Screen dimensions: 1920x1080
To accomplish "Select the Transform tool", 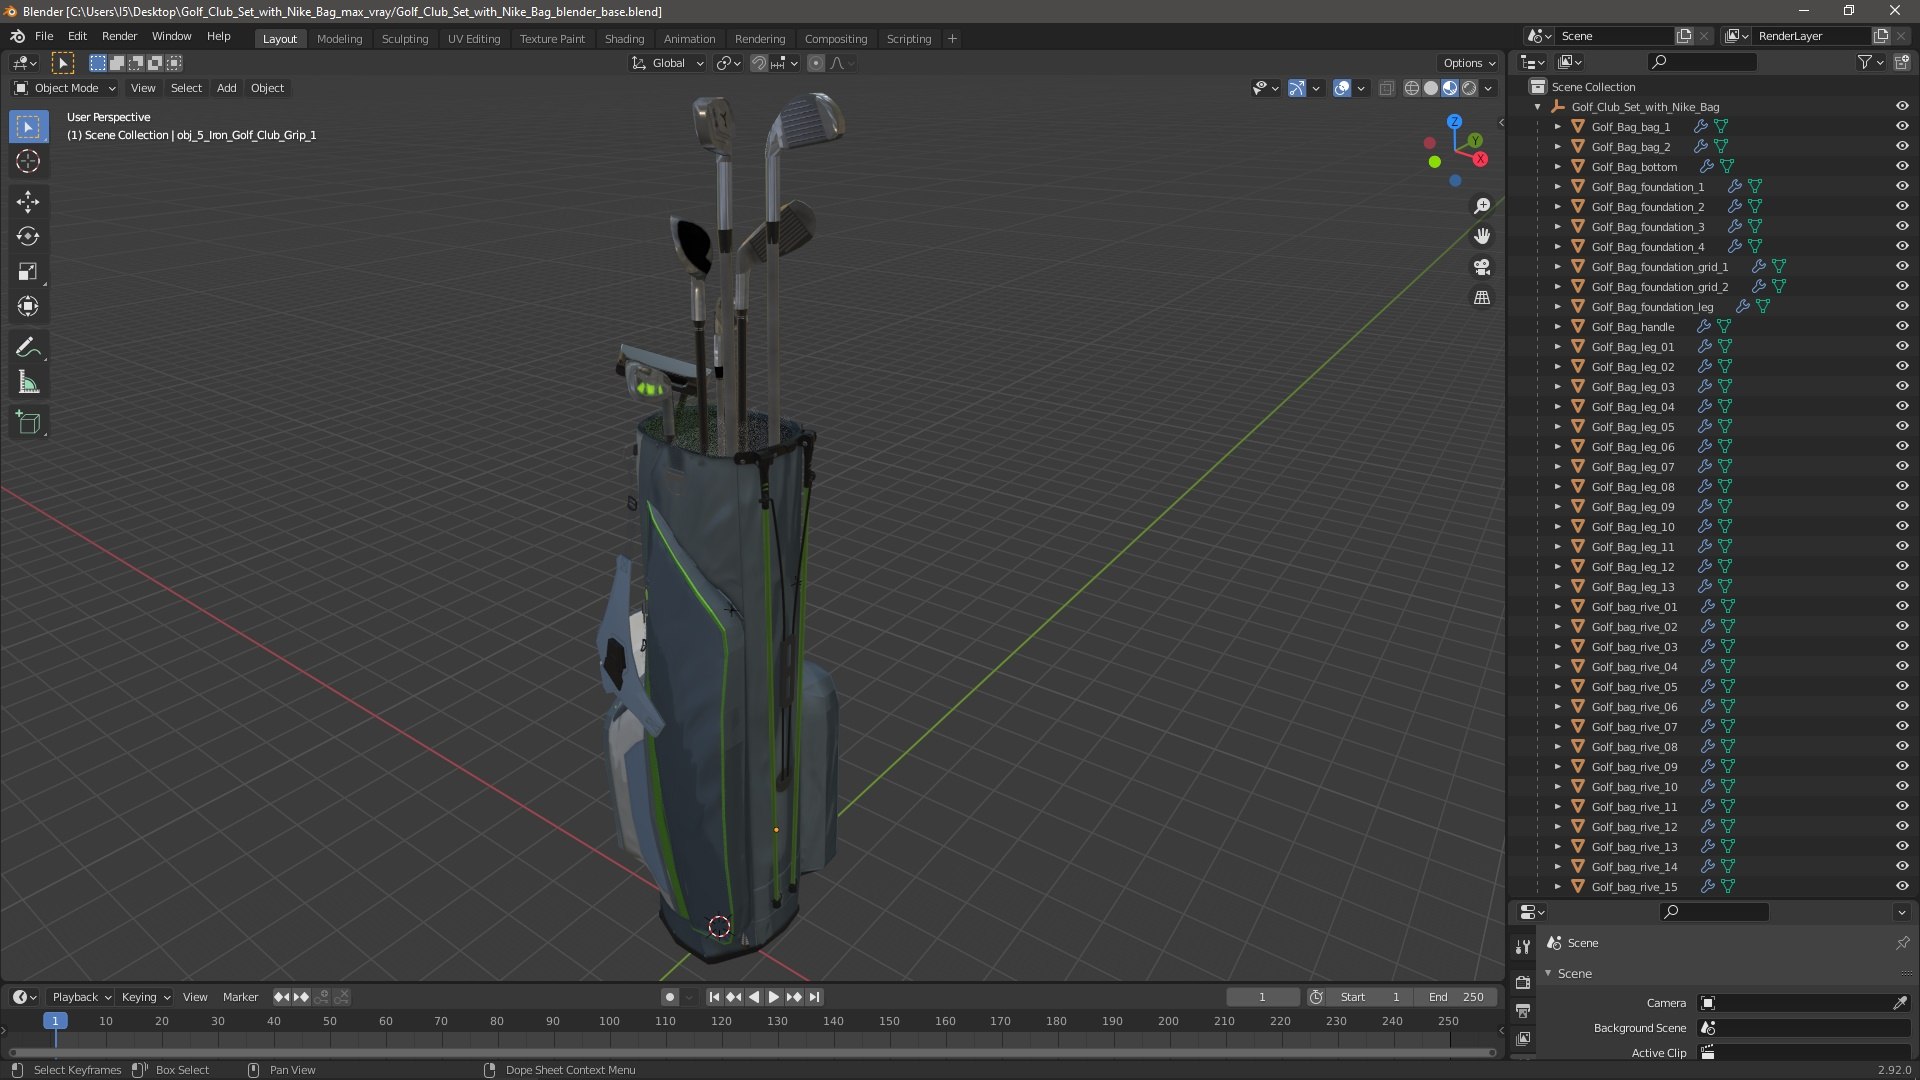I will [x=28, y=307].
